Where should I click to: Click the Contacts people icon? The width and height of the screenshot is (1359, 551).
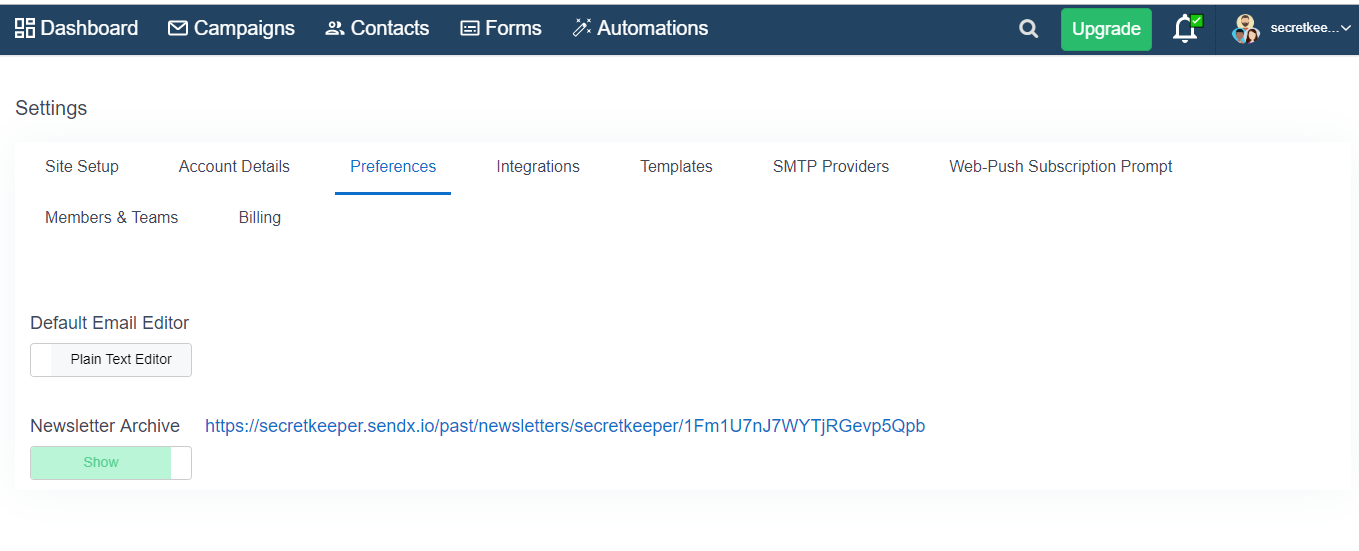[335, 29]
